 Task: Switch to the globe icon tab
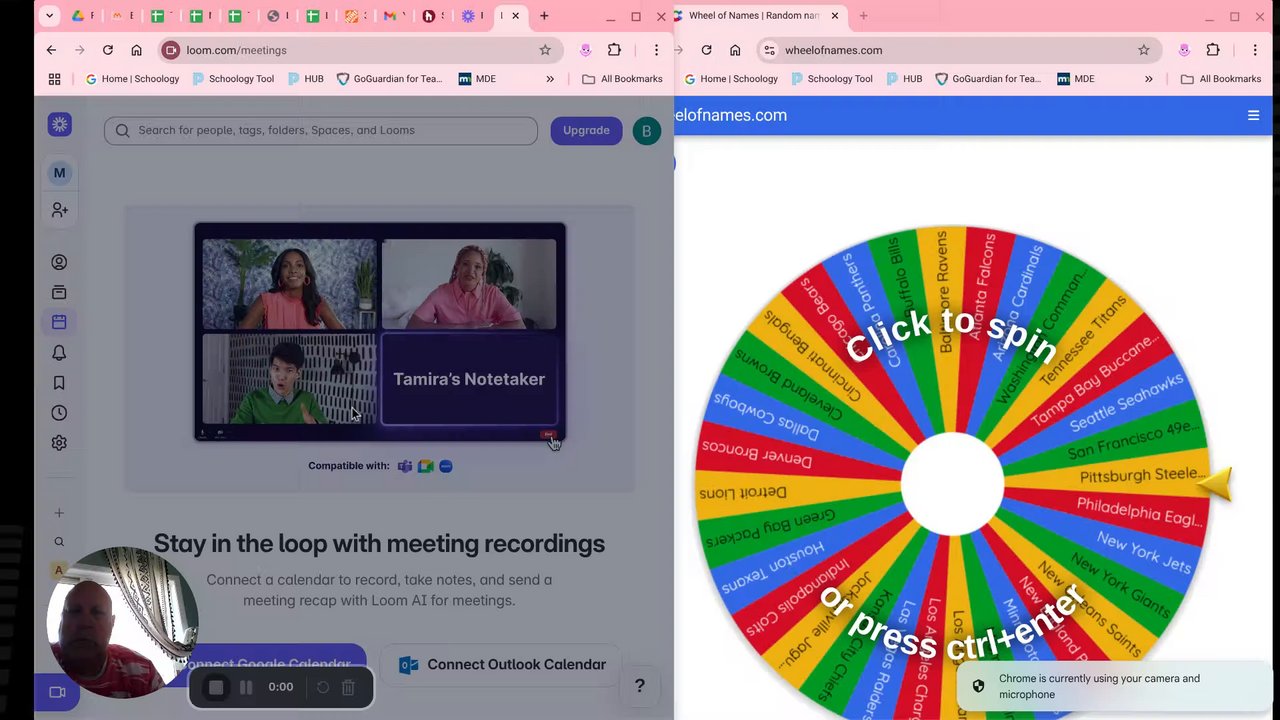pos(273,16)
